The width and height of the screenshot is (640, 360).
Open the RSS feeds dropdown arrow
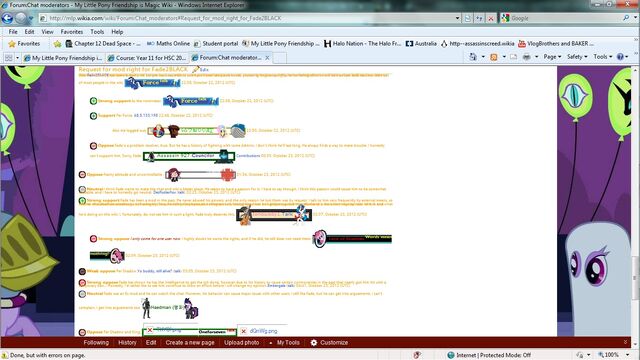504,57
